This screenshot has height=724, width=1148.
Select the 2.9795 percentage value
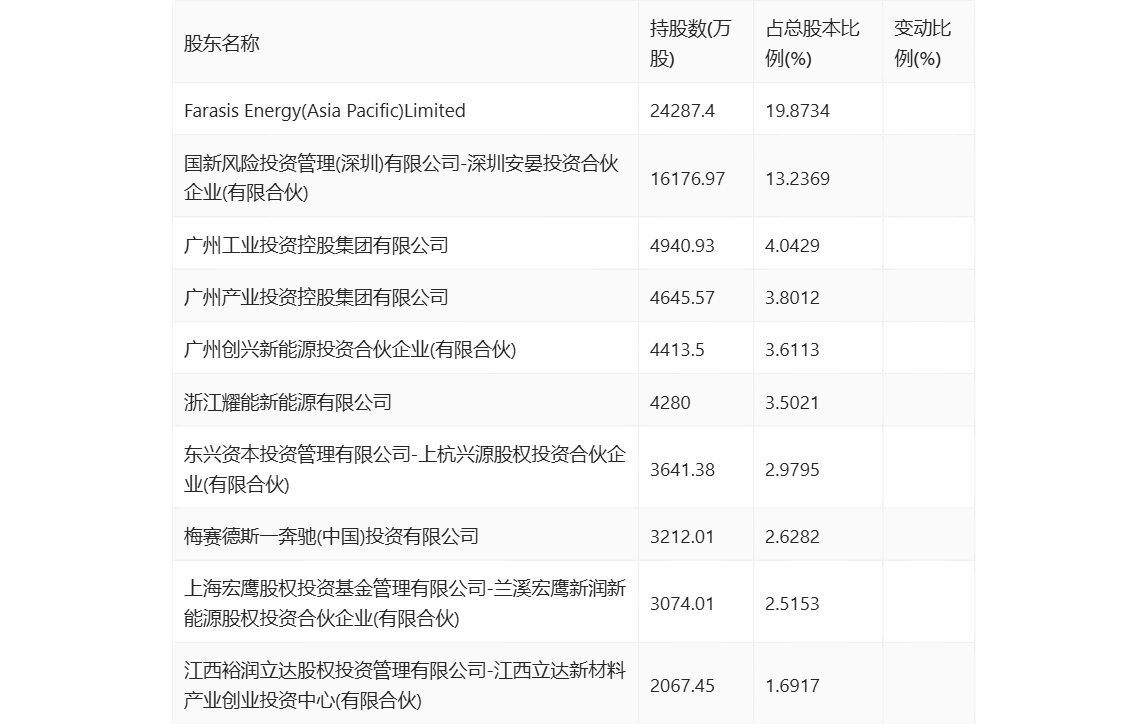792,470
